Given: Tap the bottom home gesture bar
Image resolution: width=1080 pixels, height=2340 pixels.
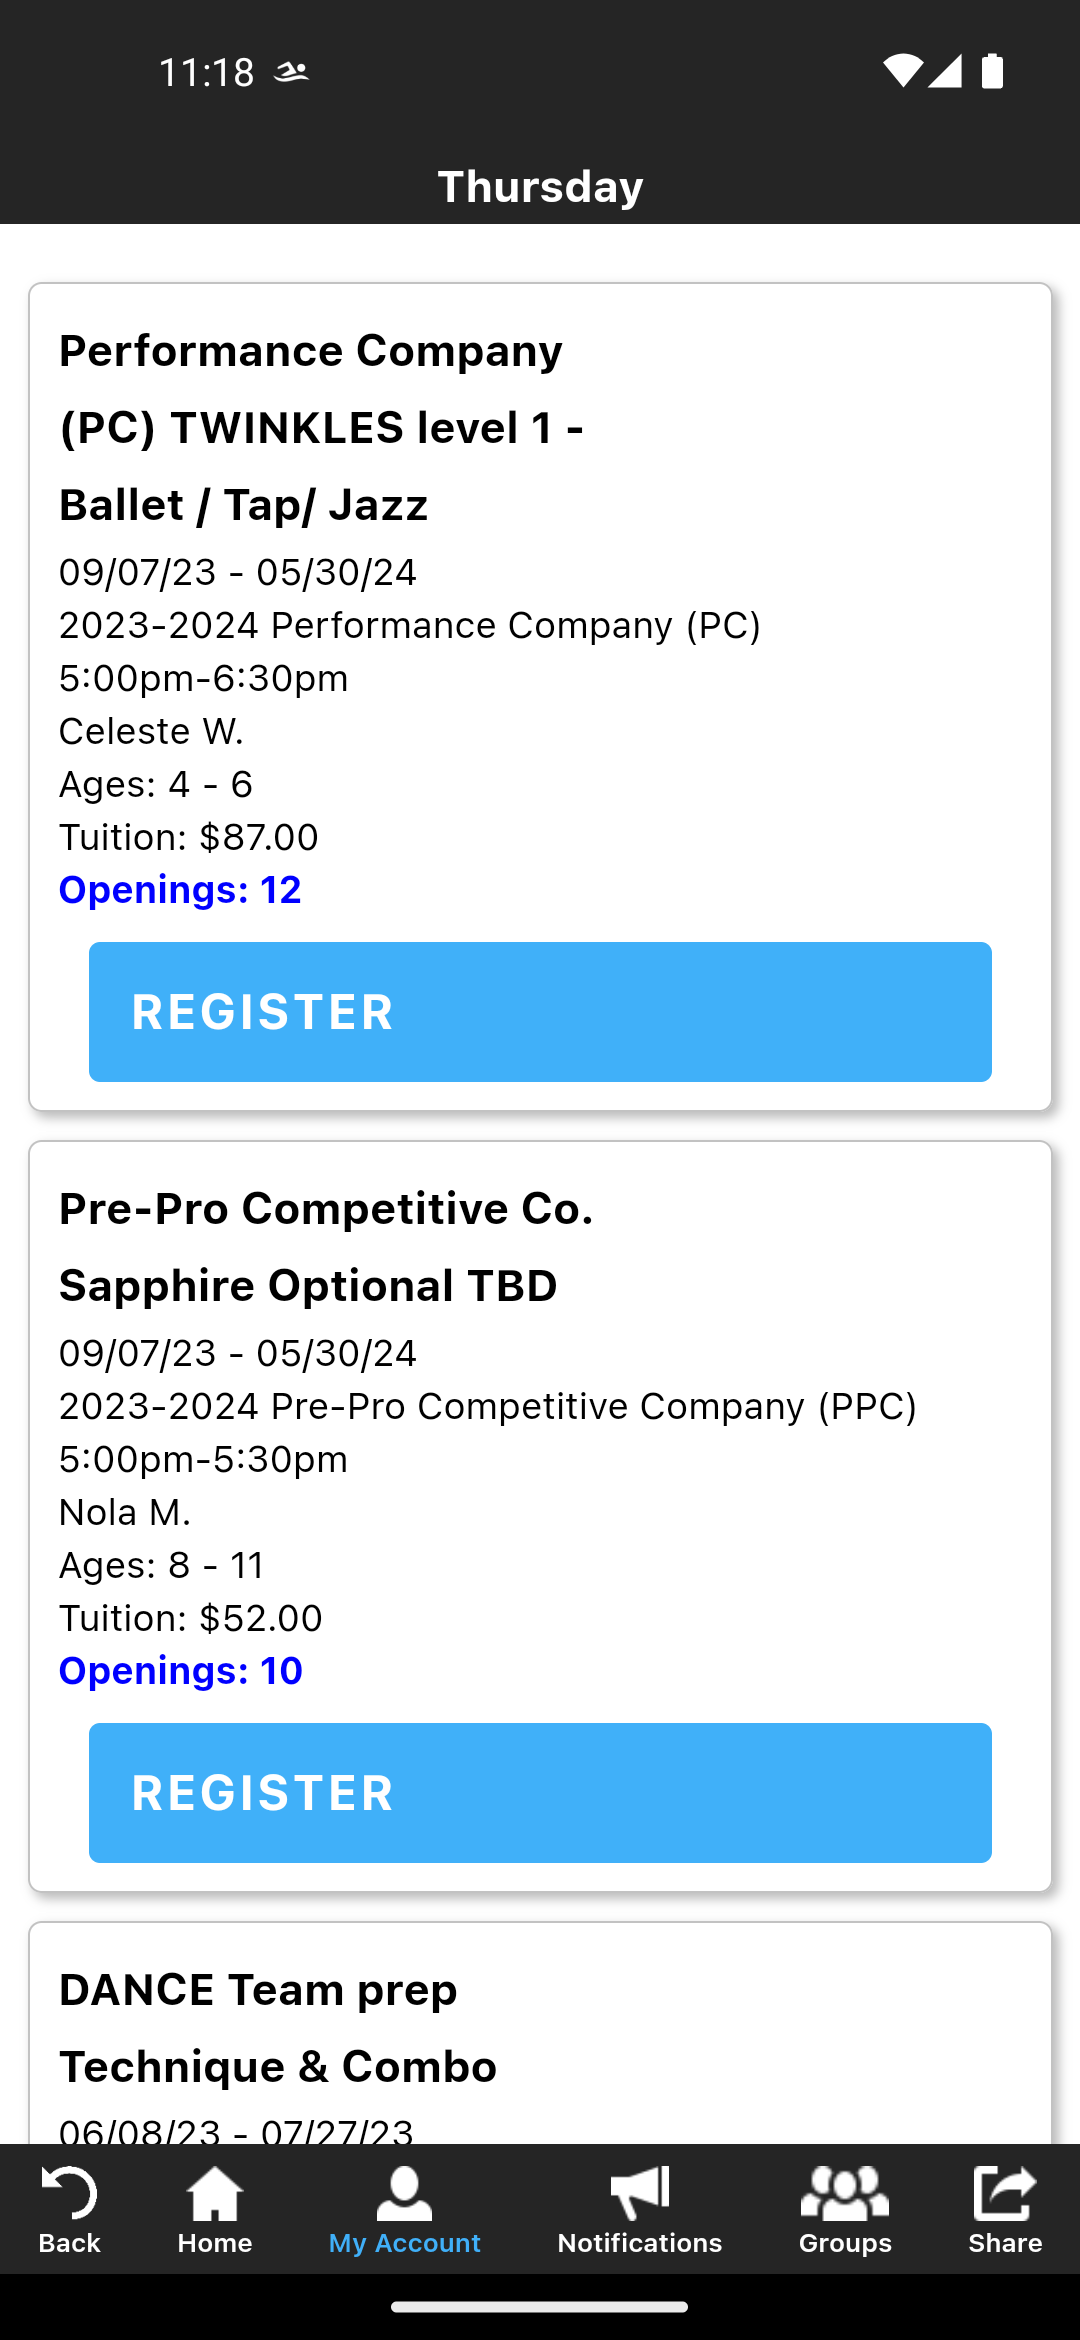Looking at the screenshot, I should (x=540, y=2307).
